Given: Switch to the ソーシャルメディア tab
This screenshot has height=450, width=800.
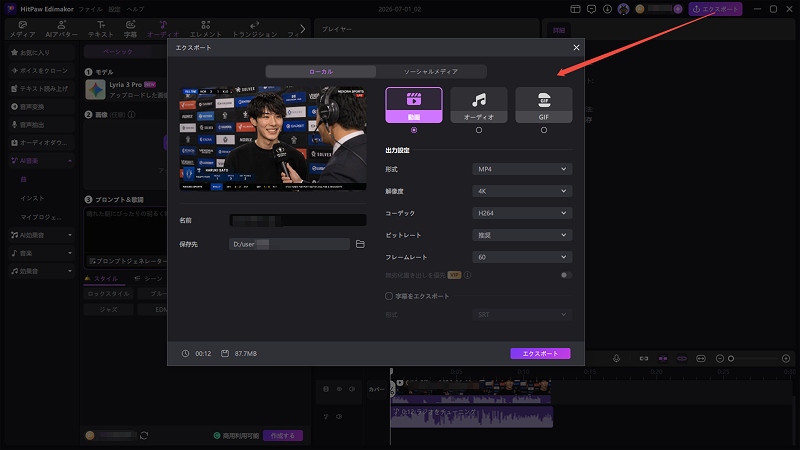Looking at the screenshot, I should pyautogui.click(x=431, y=71).
